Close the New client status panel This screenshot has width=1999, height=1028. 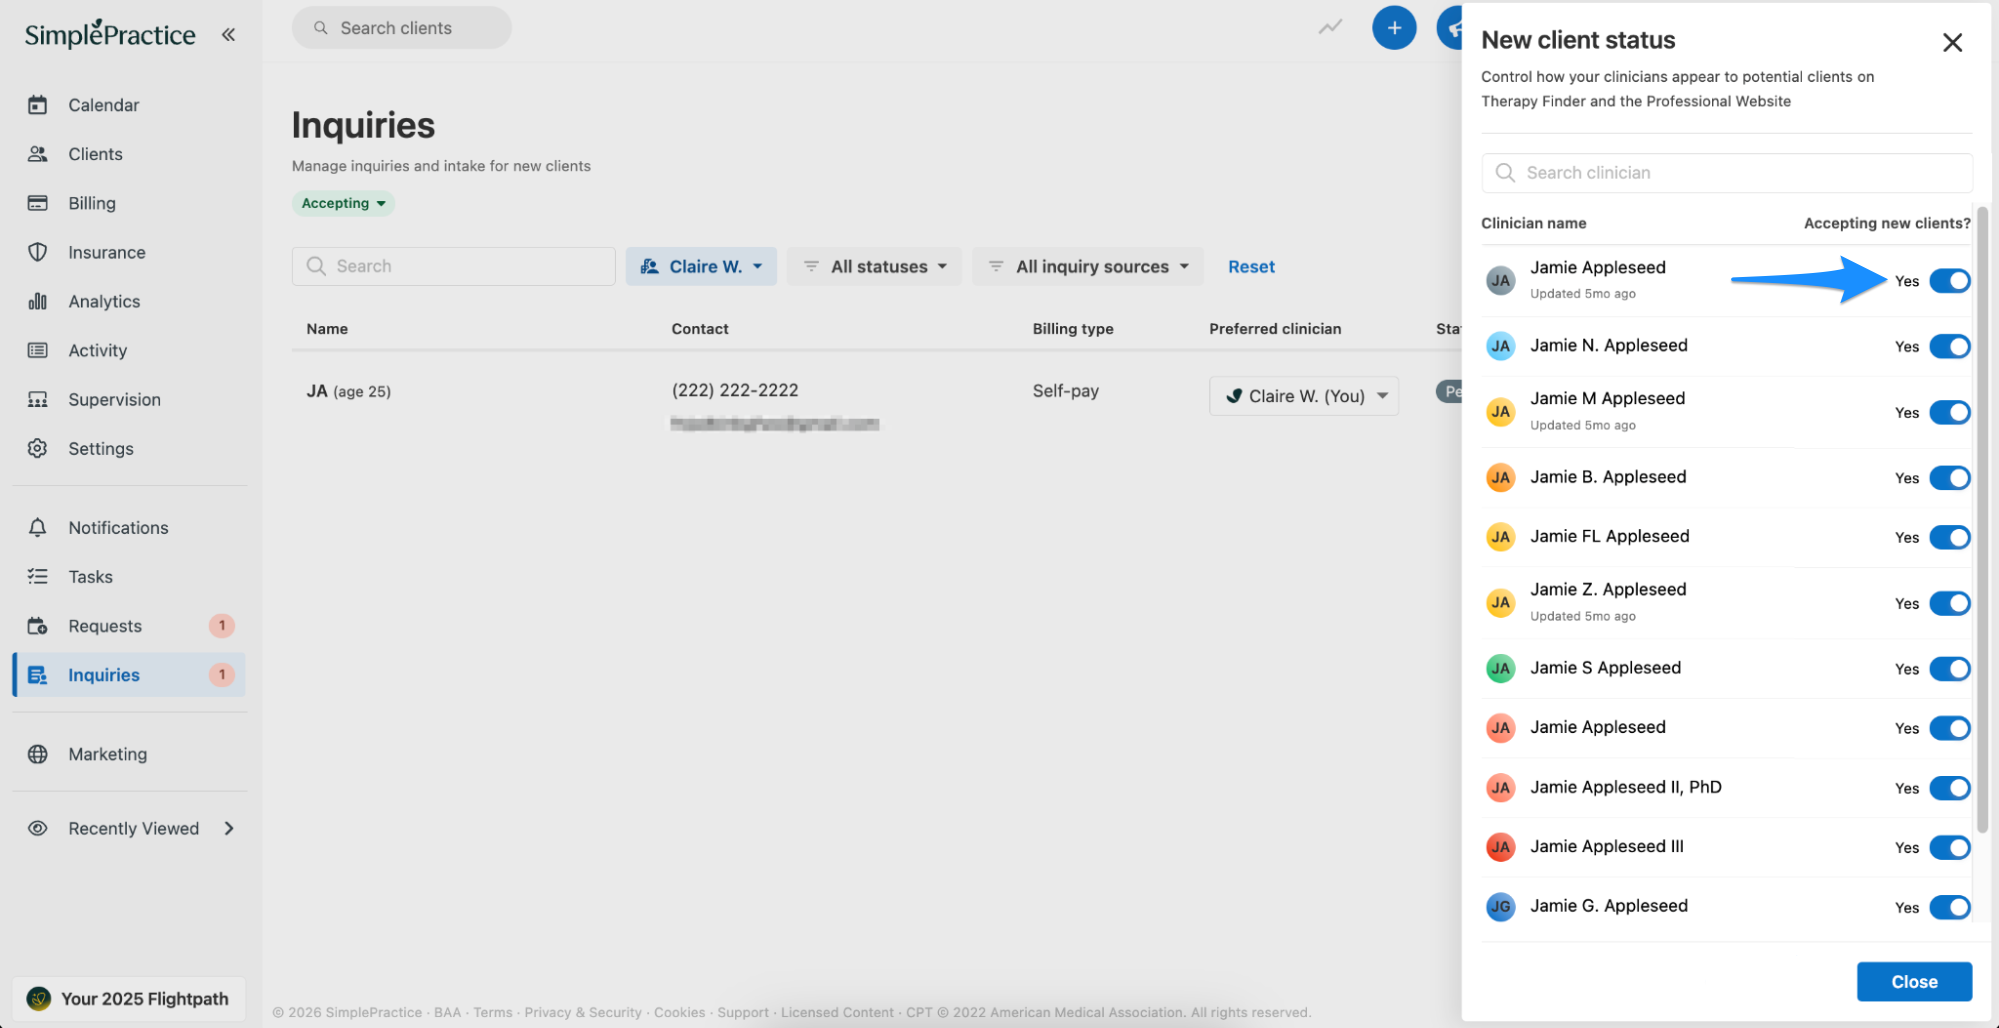point(1952,42)
